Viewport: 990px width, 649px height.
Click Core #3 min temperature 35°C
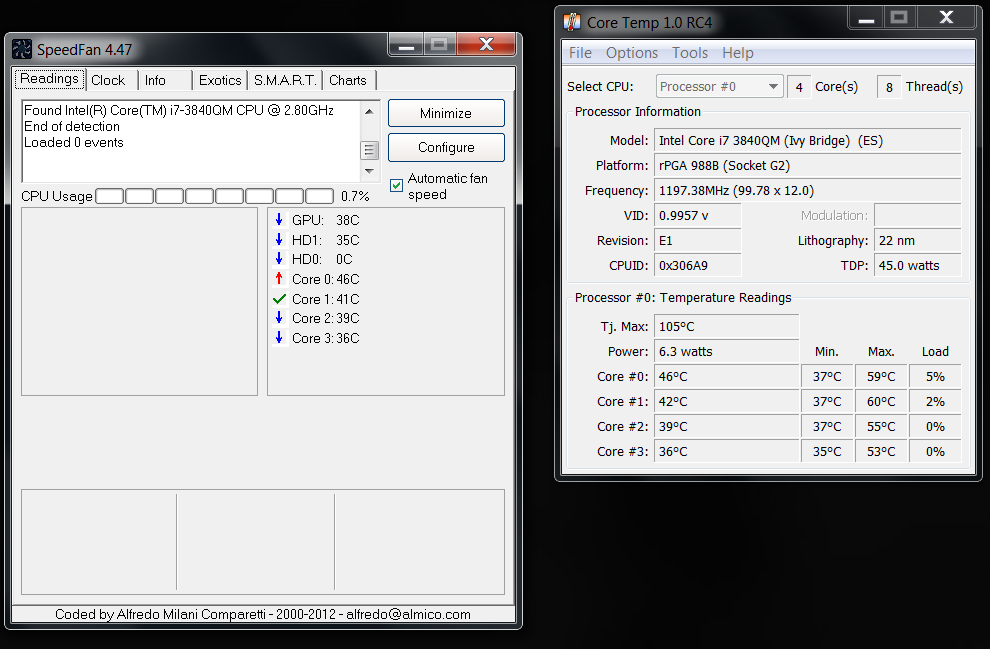tap(827, 451)
